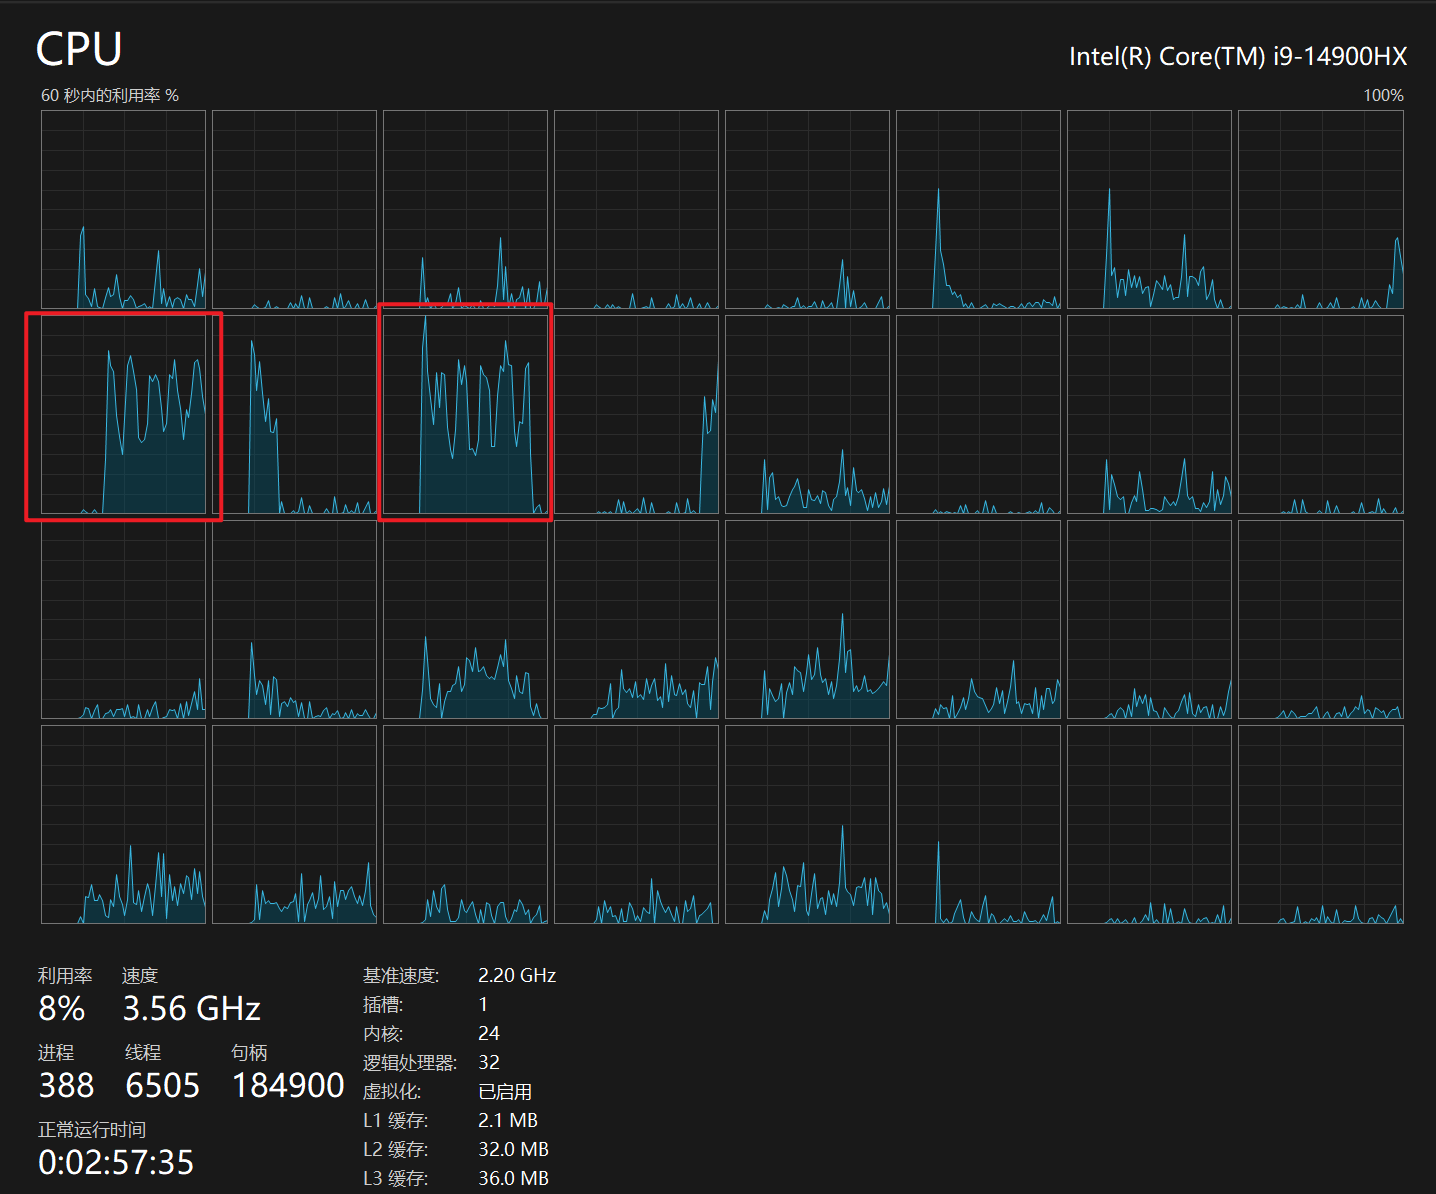1436x1194 pixels.
Task: Click the "60 秒内的利用率 %" graph label
Action: (110, 95)
